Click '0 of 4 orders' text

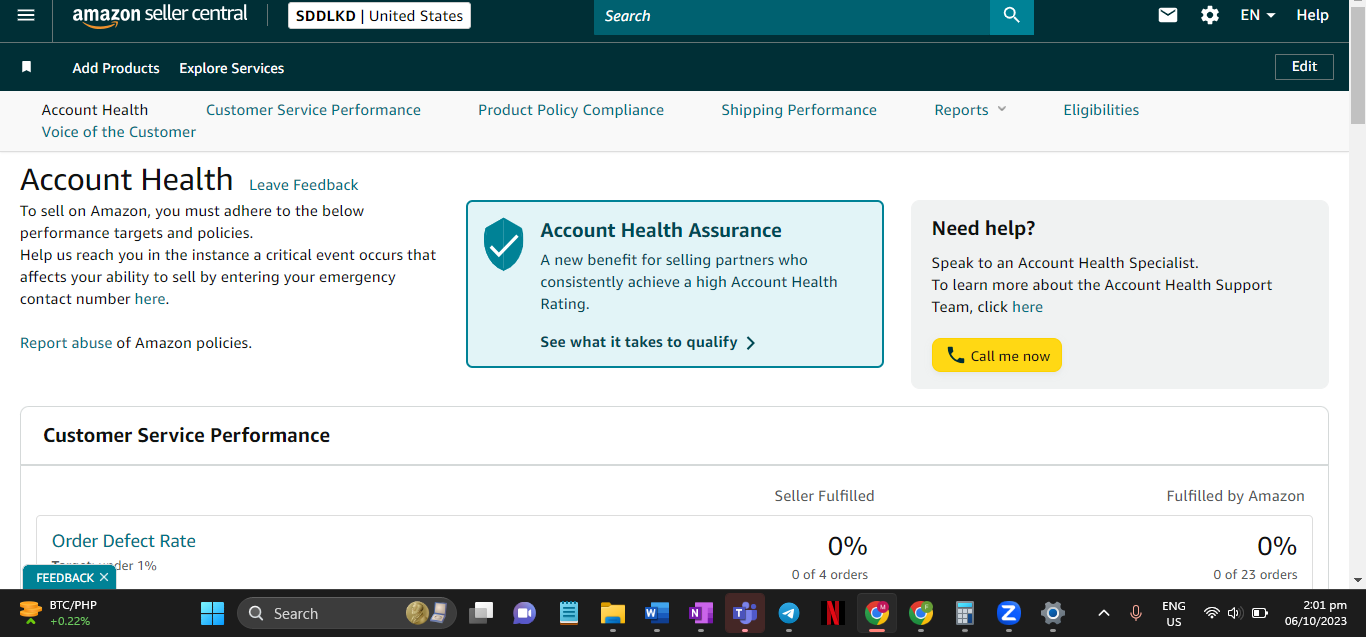[x=829, y=575]
